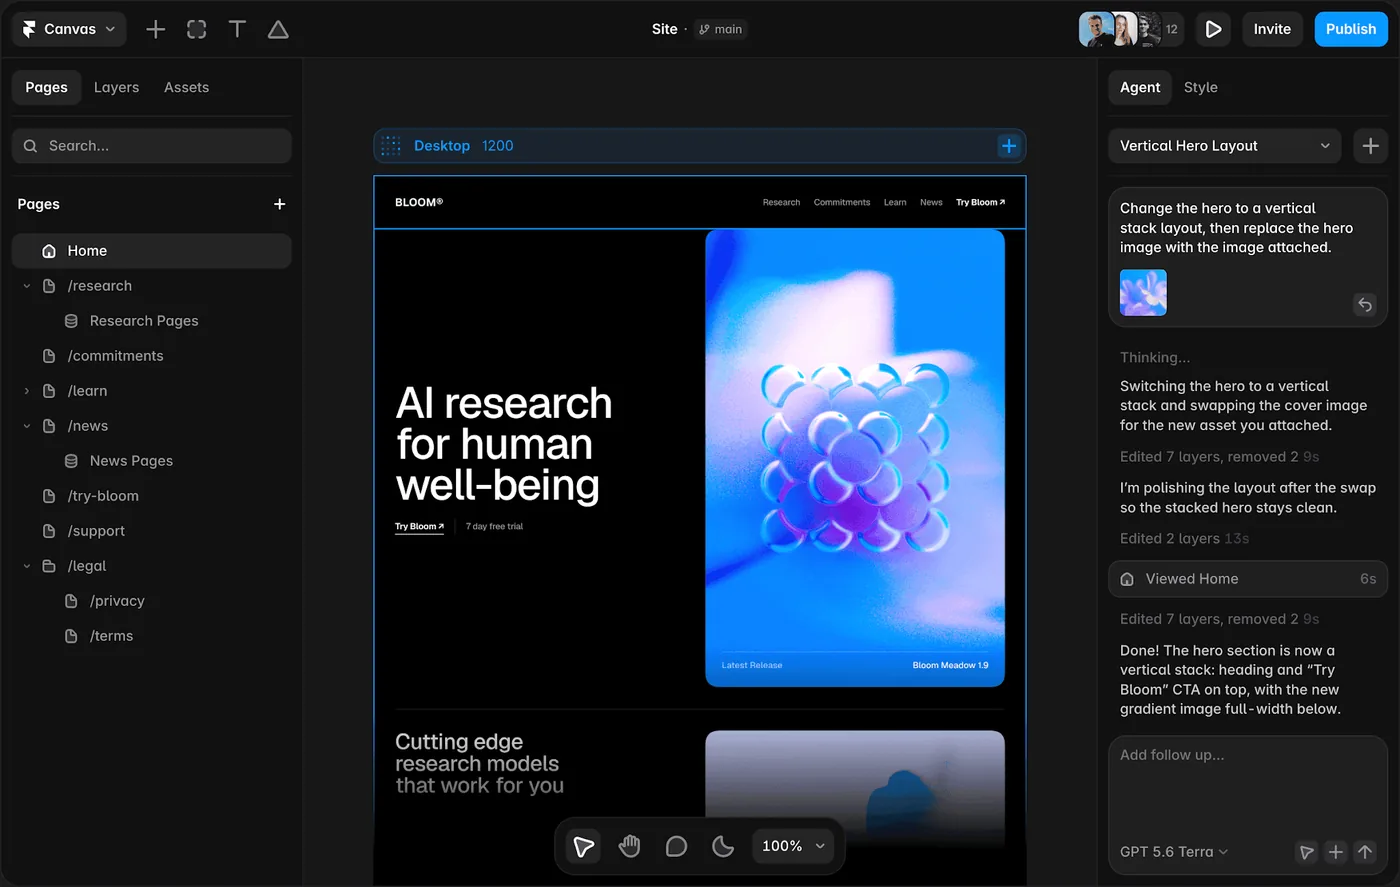Click the Research nav link on canvas
Image resolution: width=1400 pixels, height=887 pixels.
(x=781, y=202)
